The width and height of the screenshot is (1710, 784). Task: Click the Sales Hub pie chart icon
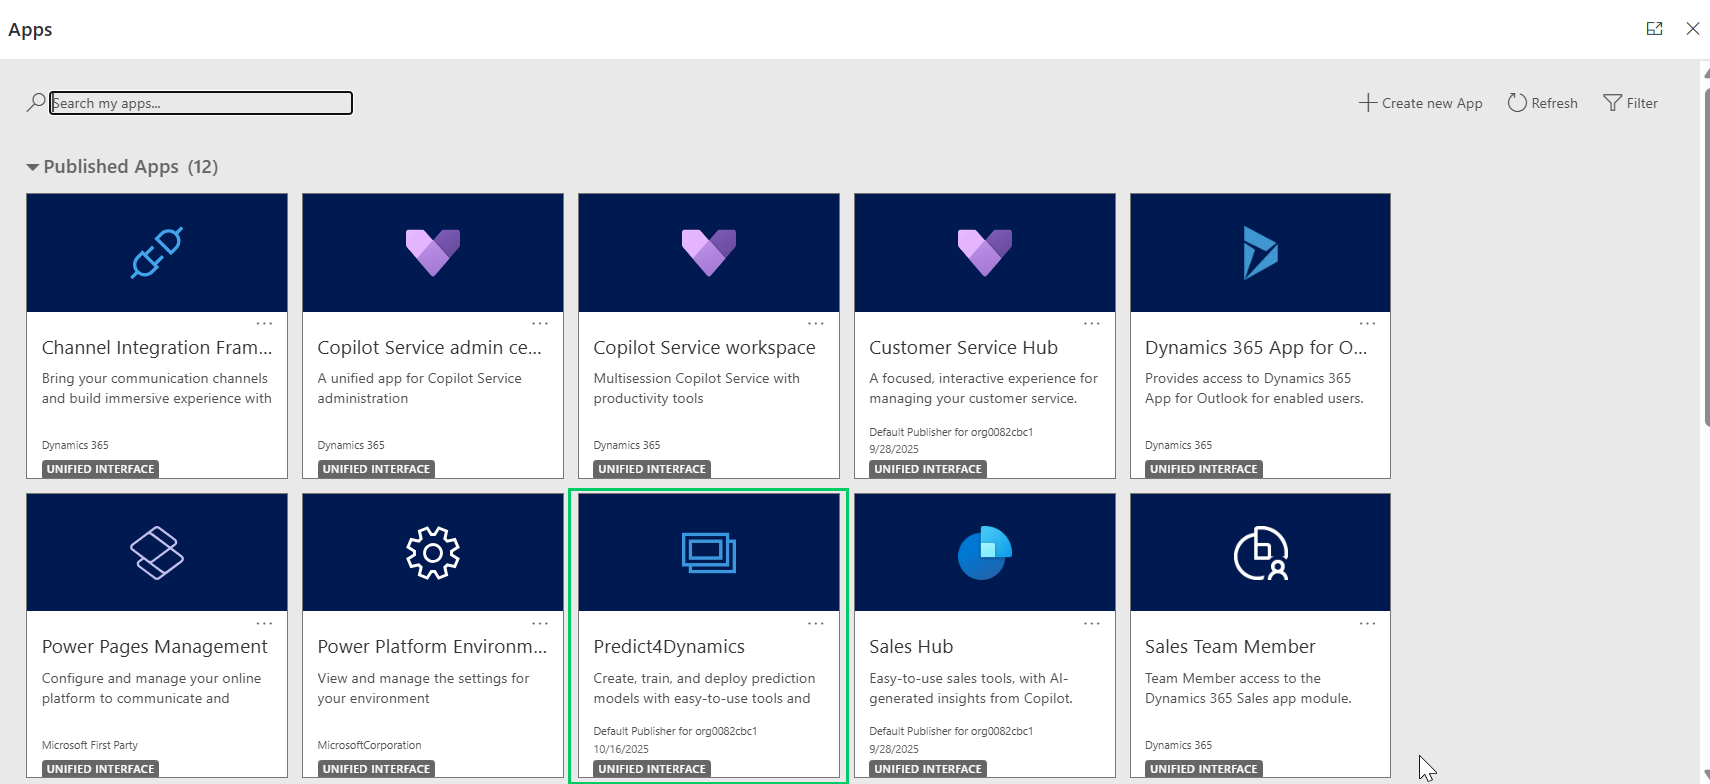click(984, 553)
